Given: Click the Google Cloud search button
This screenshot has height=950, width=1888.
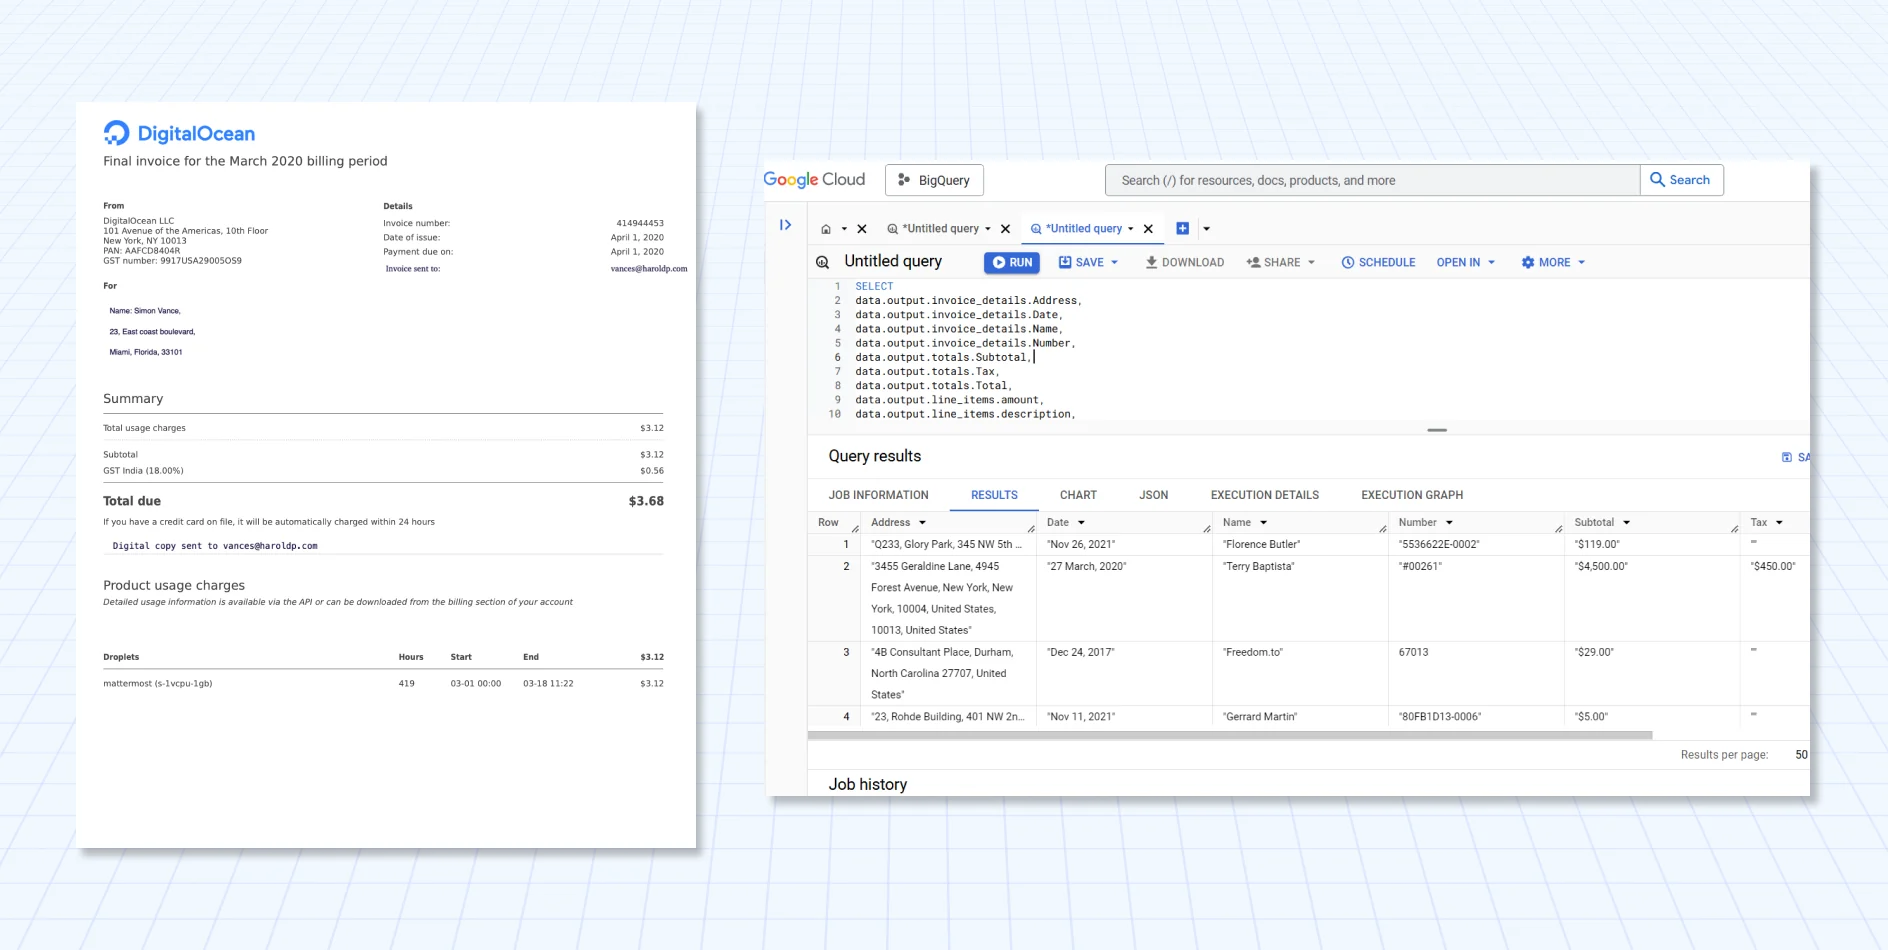Looking at the screenshot, I should tap(1681, 180).
